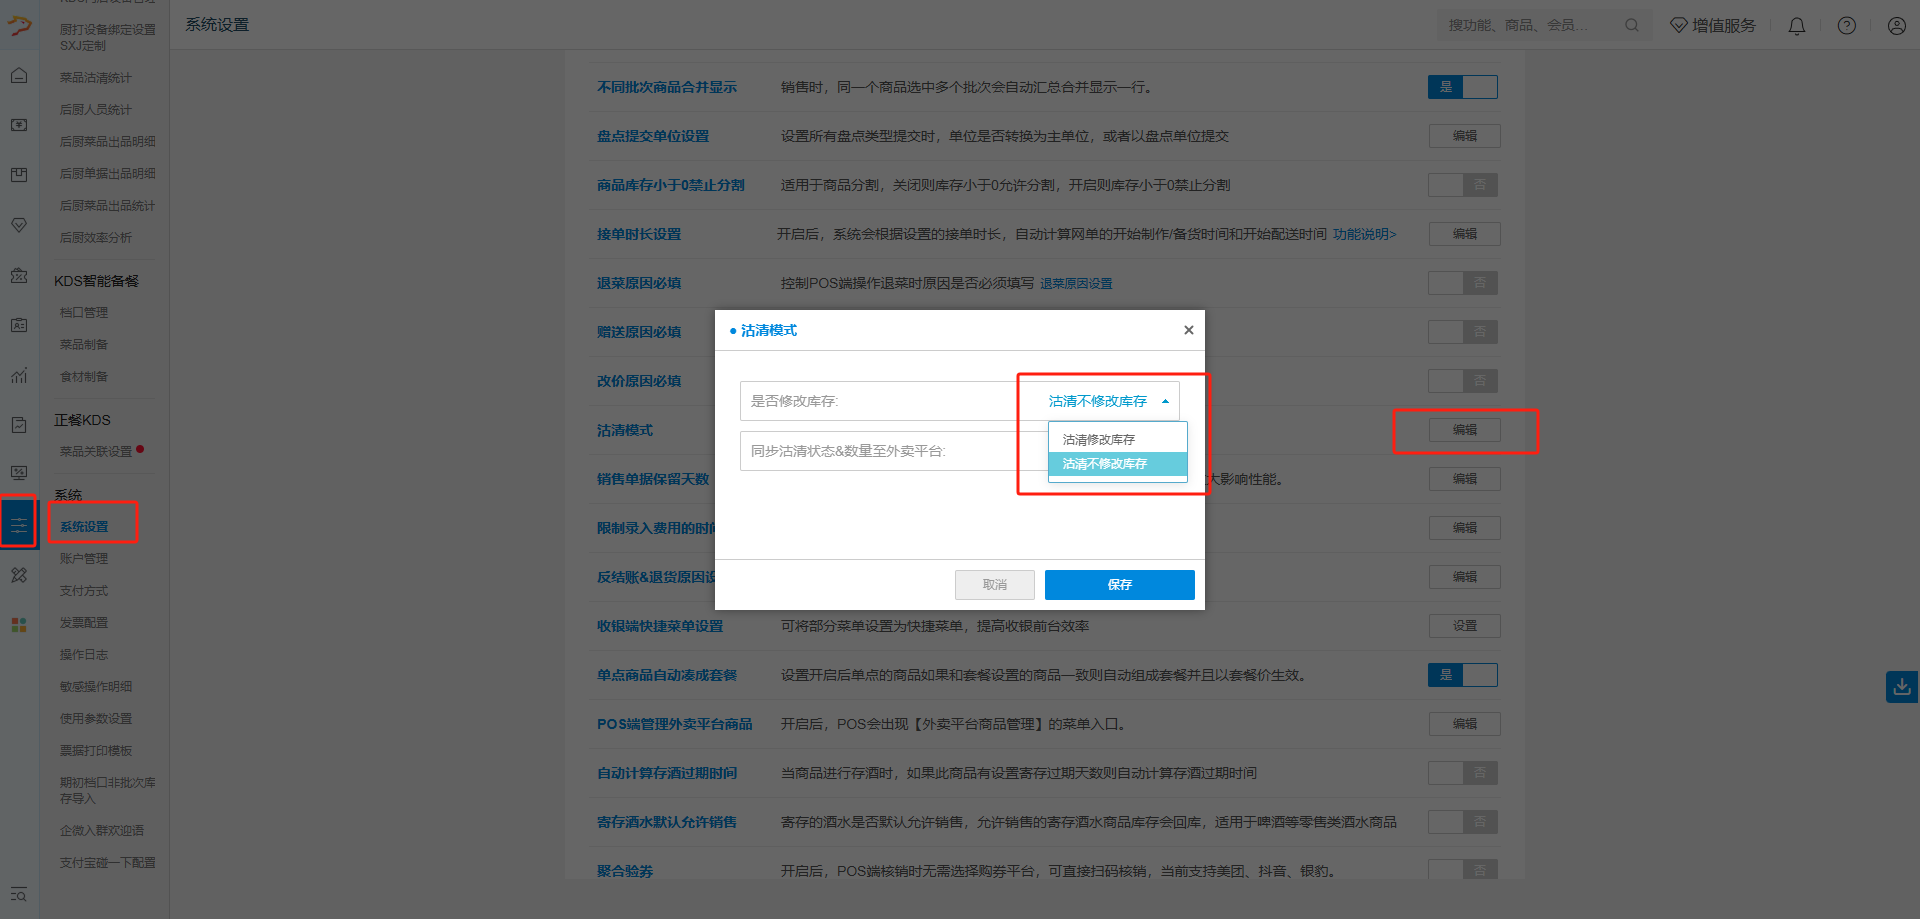
Task: Toggle 寄存酒水默认允许销售 switch
Action: pyautogui.click(x=1463, y=822)
